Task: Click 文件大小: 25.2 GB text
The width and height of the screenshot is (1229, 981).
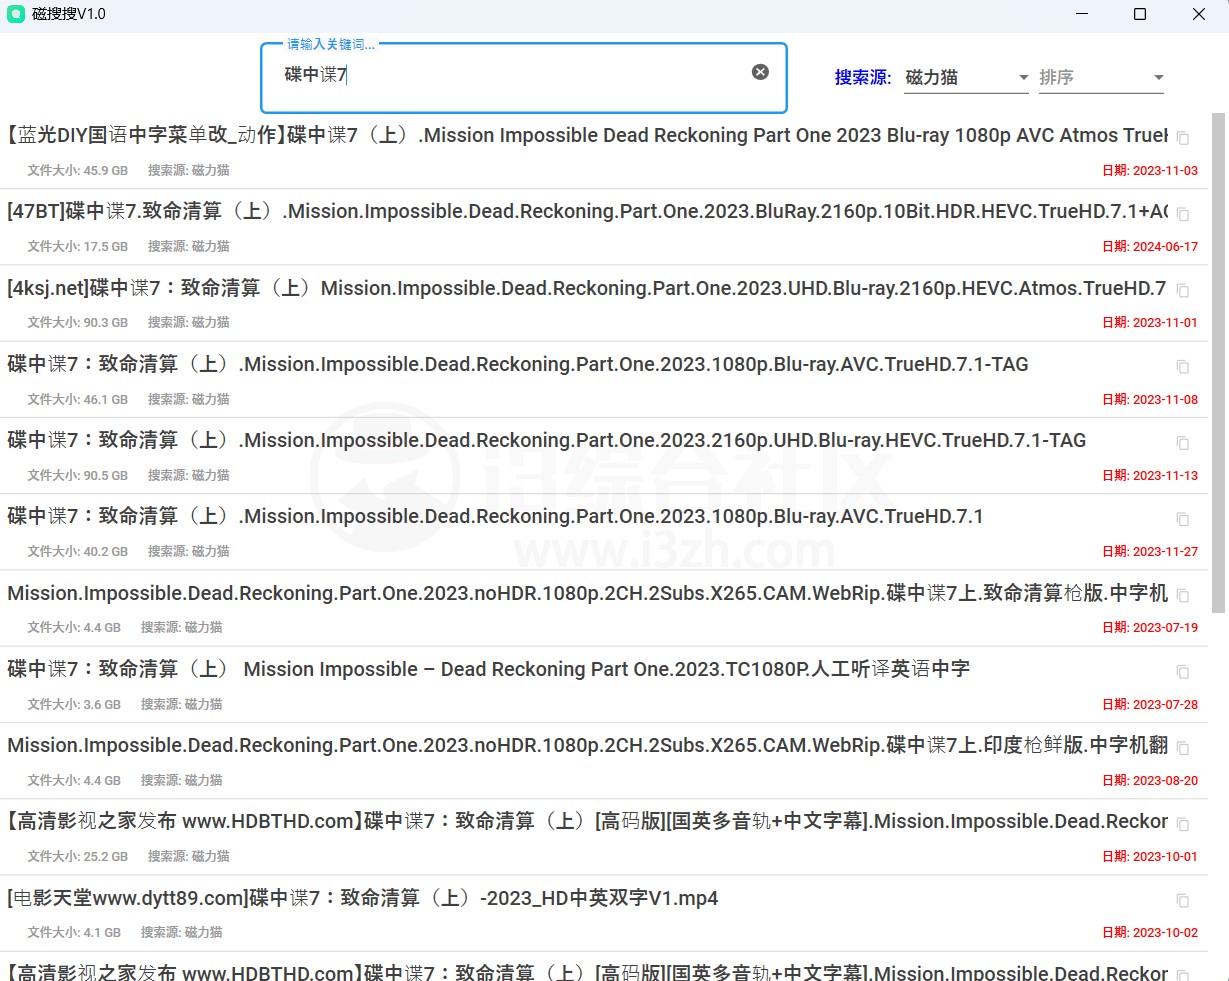Action: [x=78, y=856]
